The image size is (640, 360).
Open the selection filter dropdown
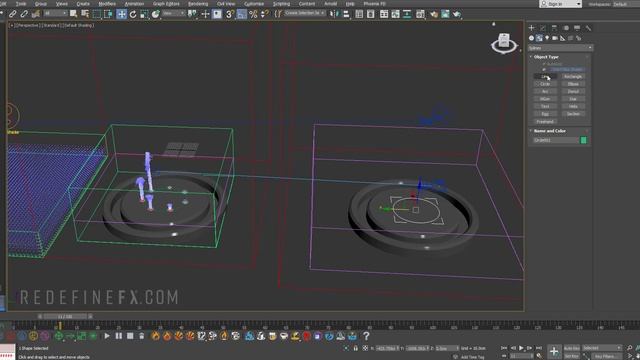pyautogui.click(x=55, y=14)
